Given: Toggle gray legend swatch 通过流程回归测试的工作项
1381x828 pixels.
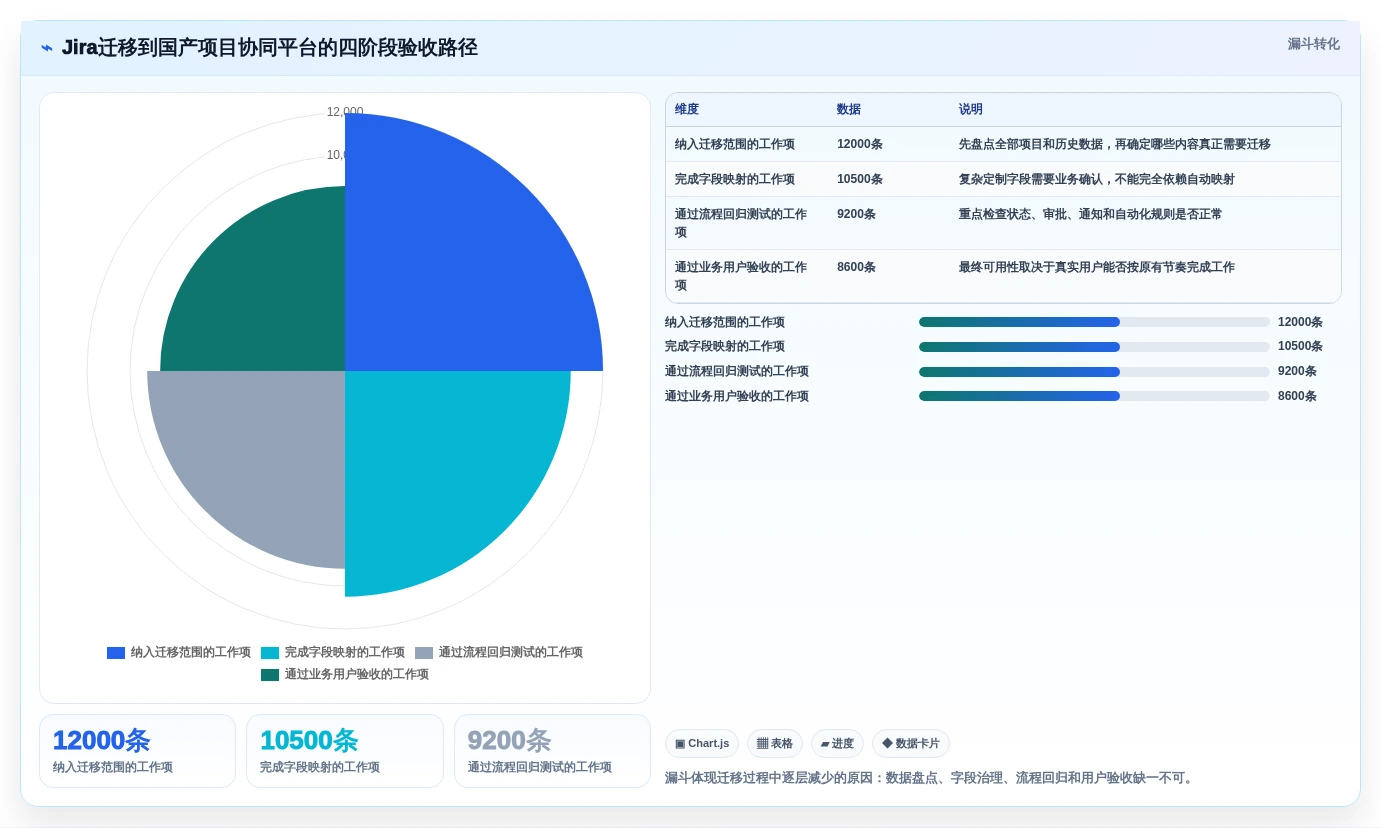Looking at the screenshot, I should 424,653.
